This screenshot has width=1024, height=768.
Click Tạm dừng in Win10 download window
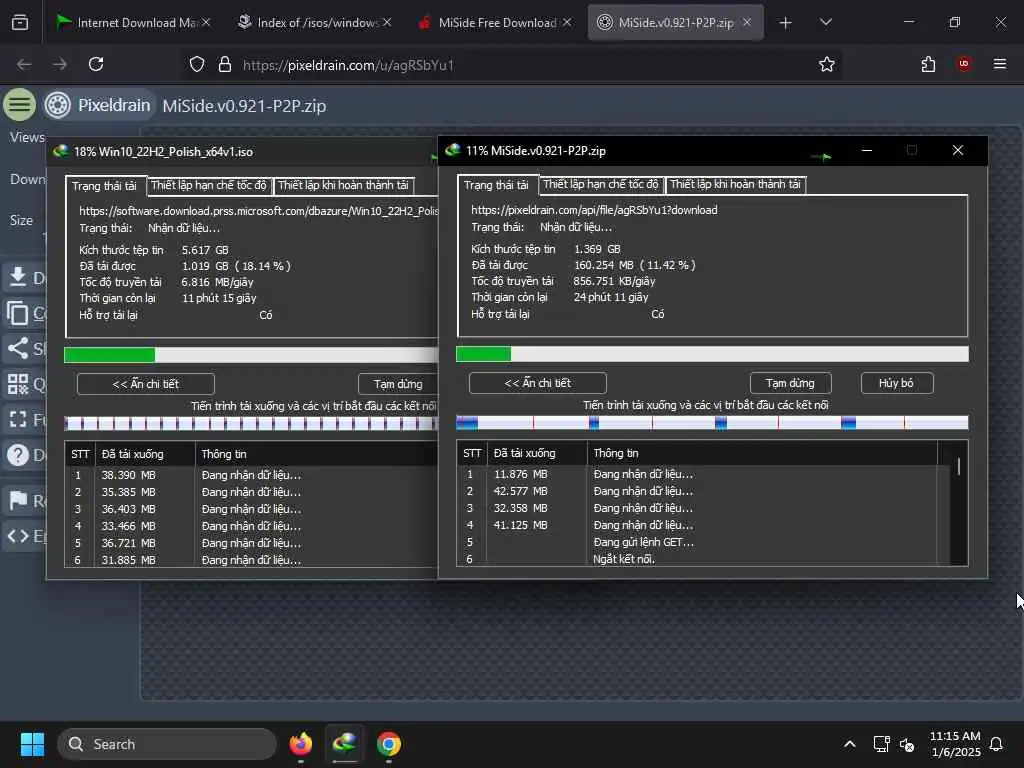398,383
